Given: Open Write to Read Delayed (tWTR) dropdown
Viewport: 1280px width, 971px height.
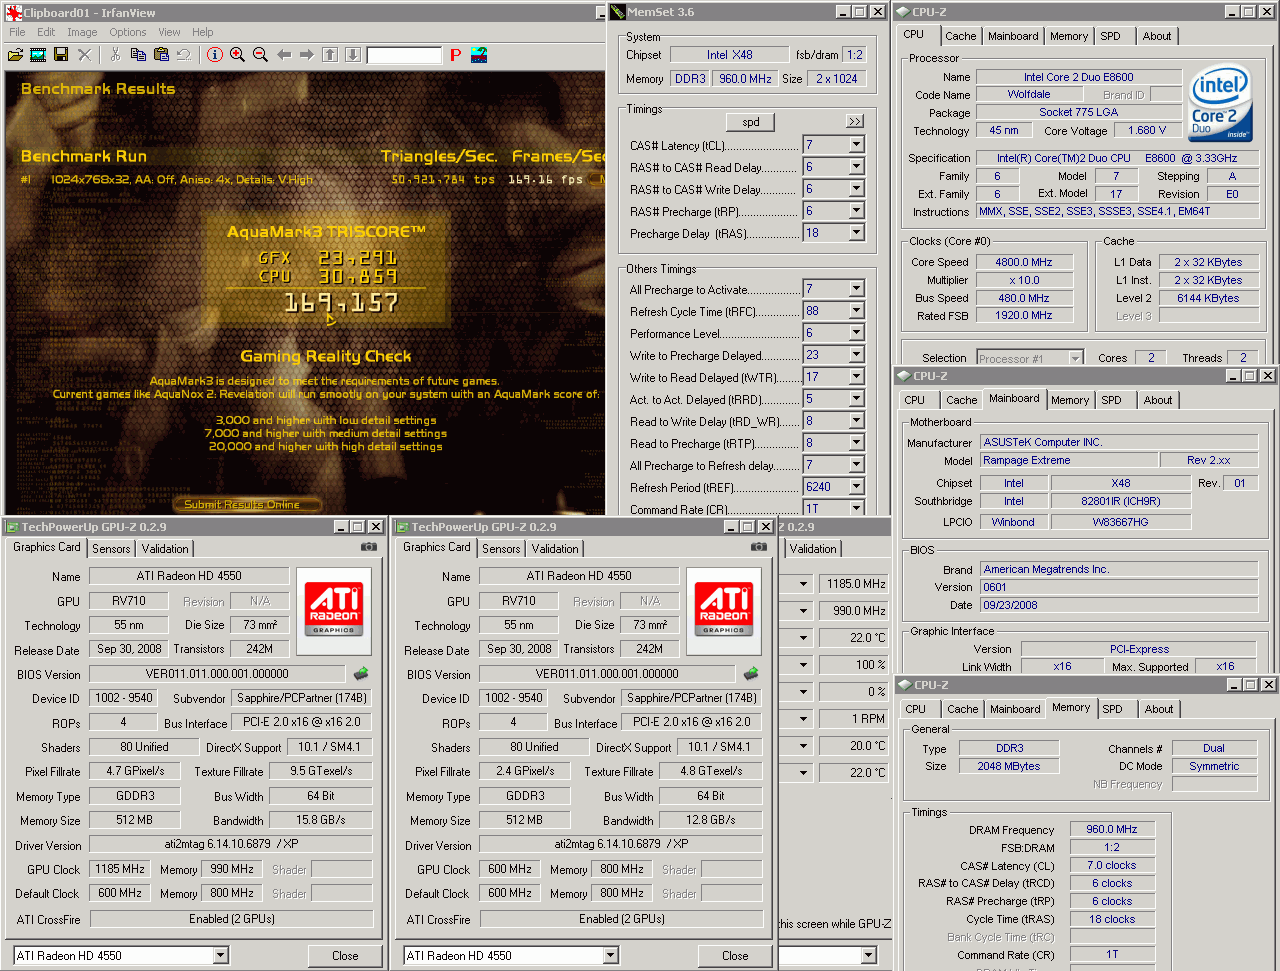Looking at the screenshot, I should [x=856, y=377].
